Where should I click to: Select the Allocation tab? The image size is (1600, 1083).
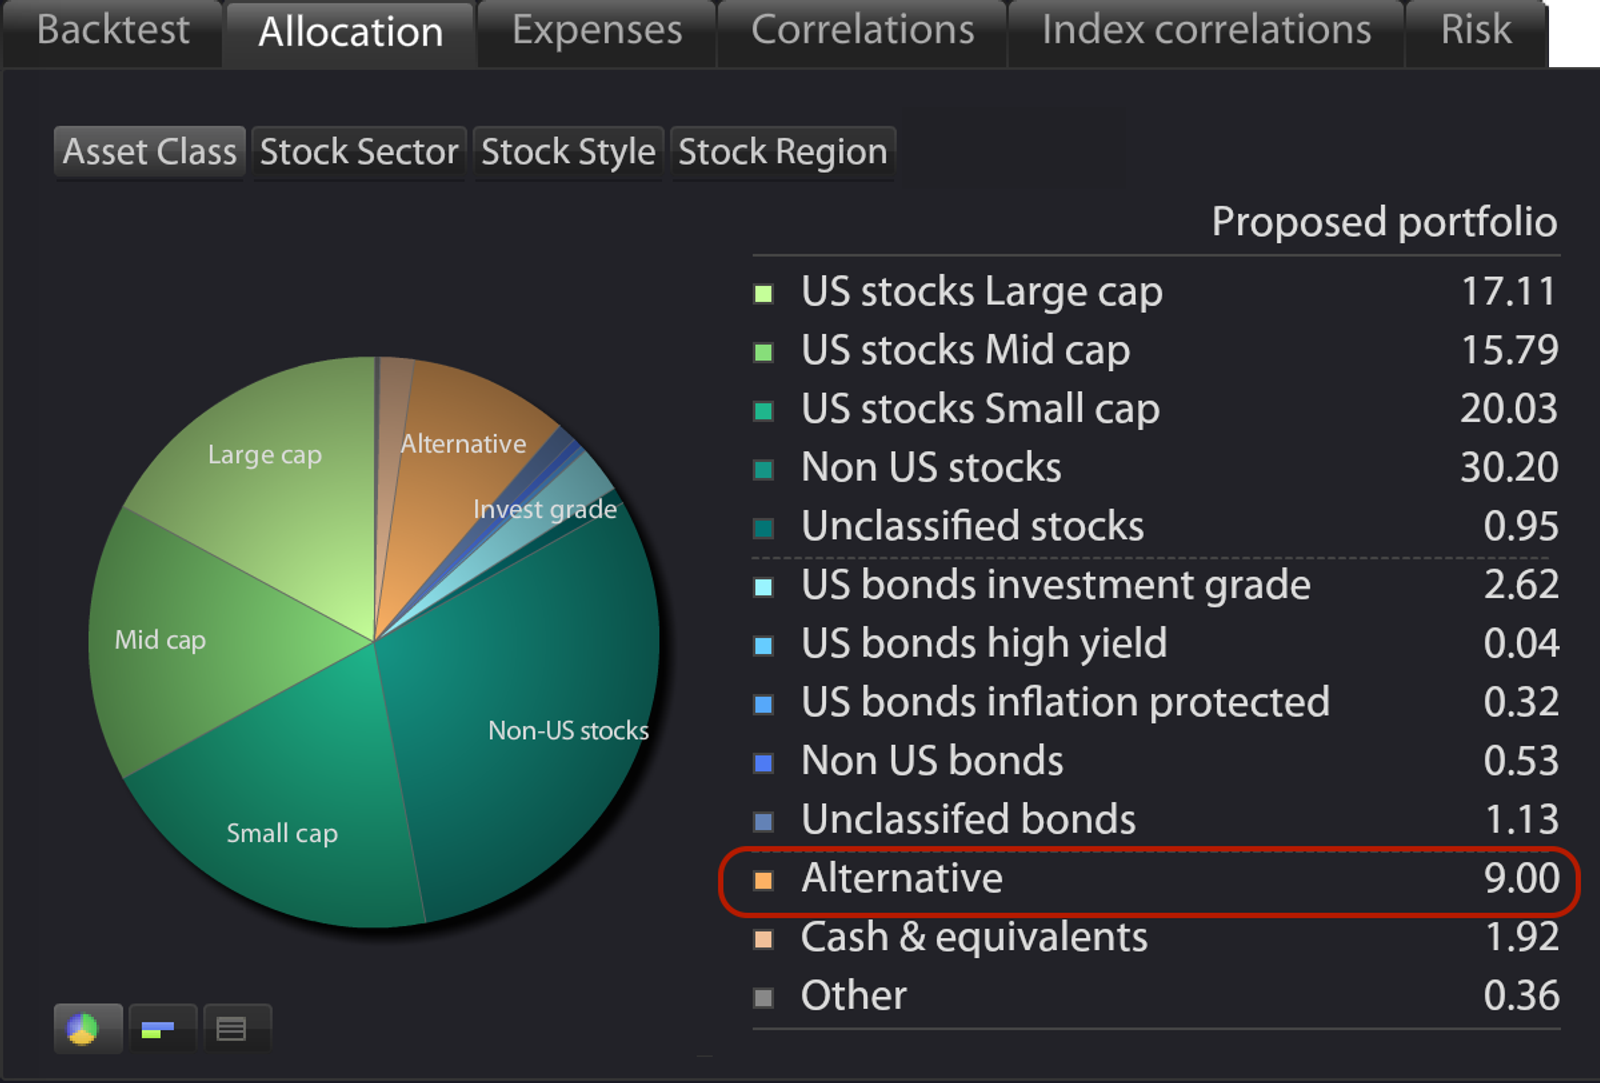click(350, 32)
